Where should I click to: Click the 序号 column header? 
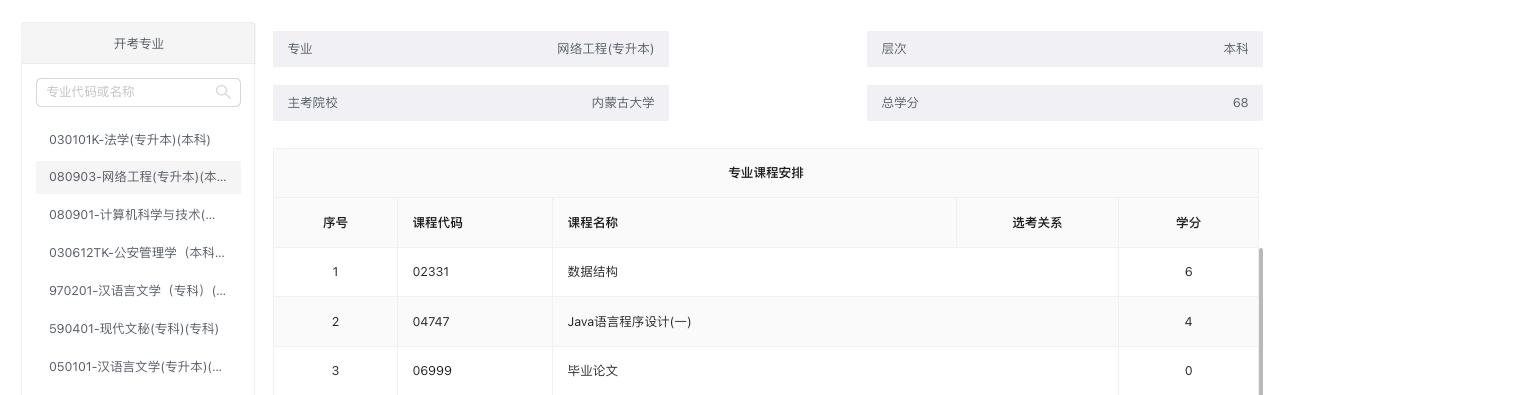click(335, 223)
